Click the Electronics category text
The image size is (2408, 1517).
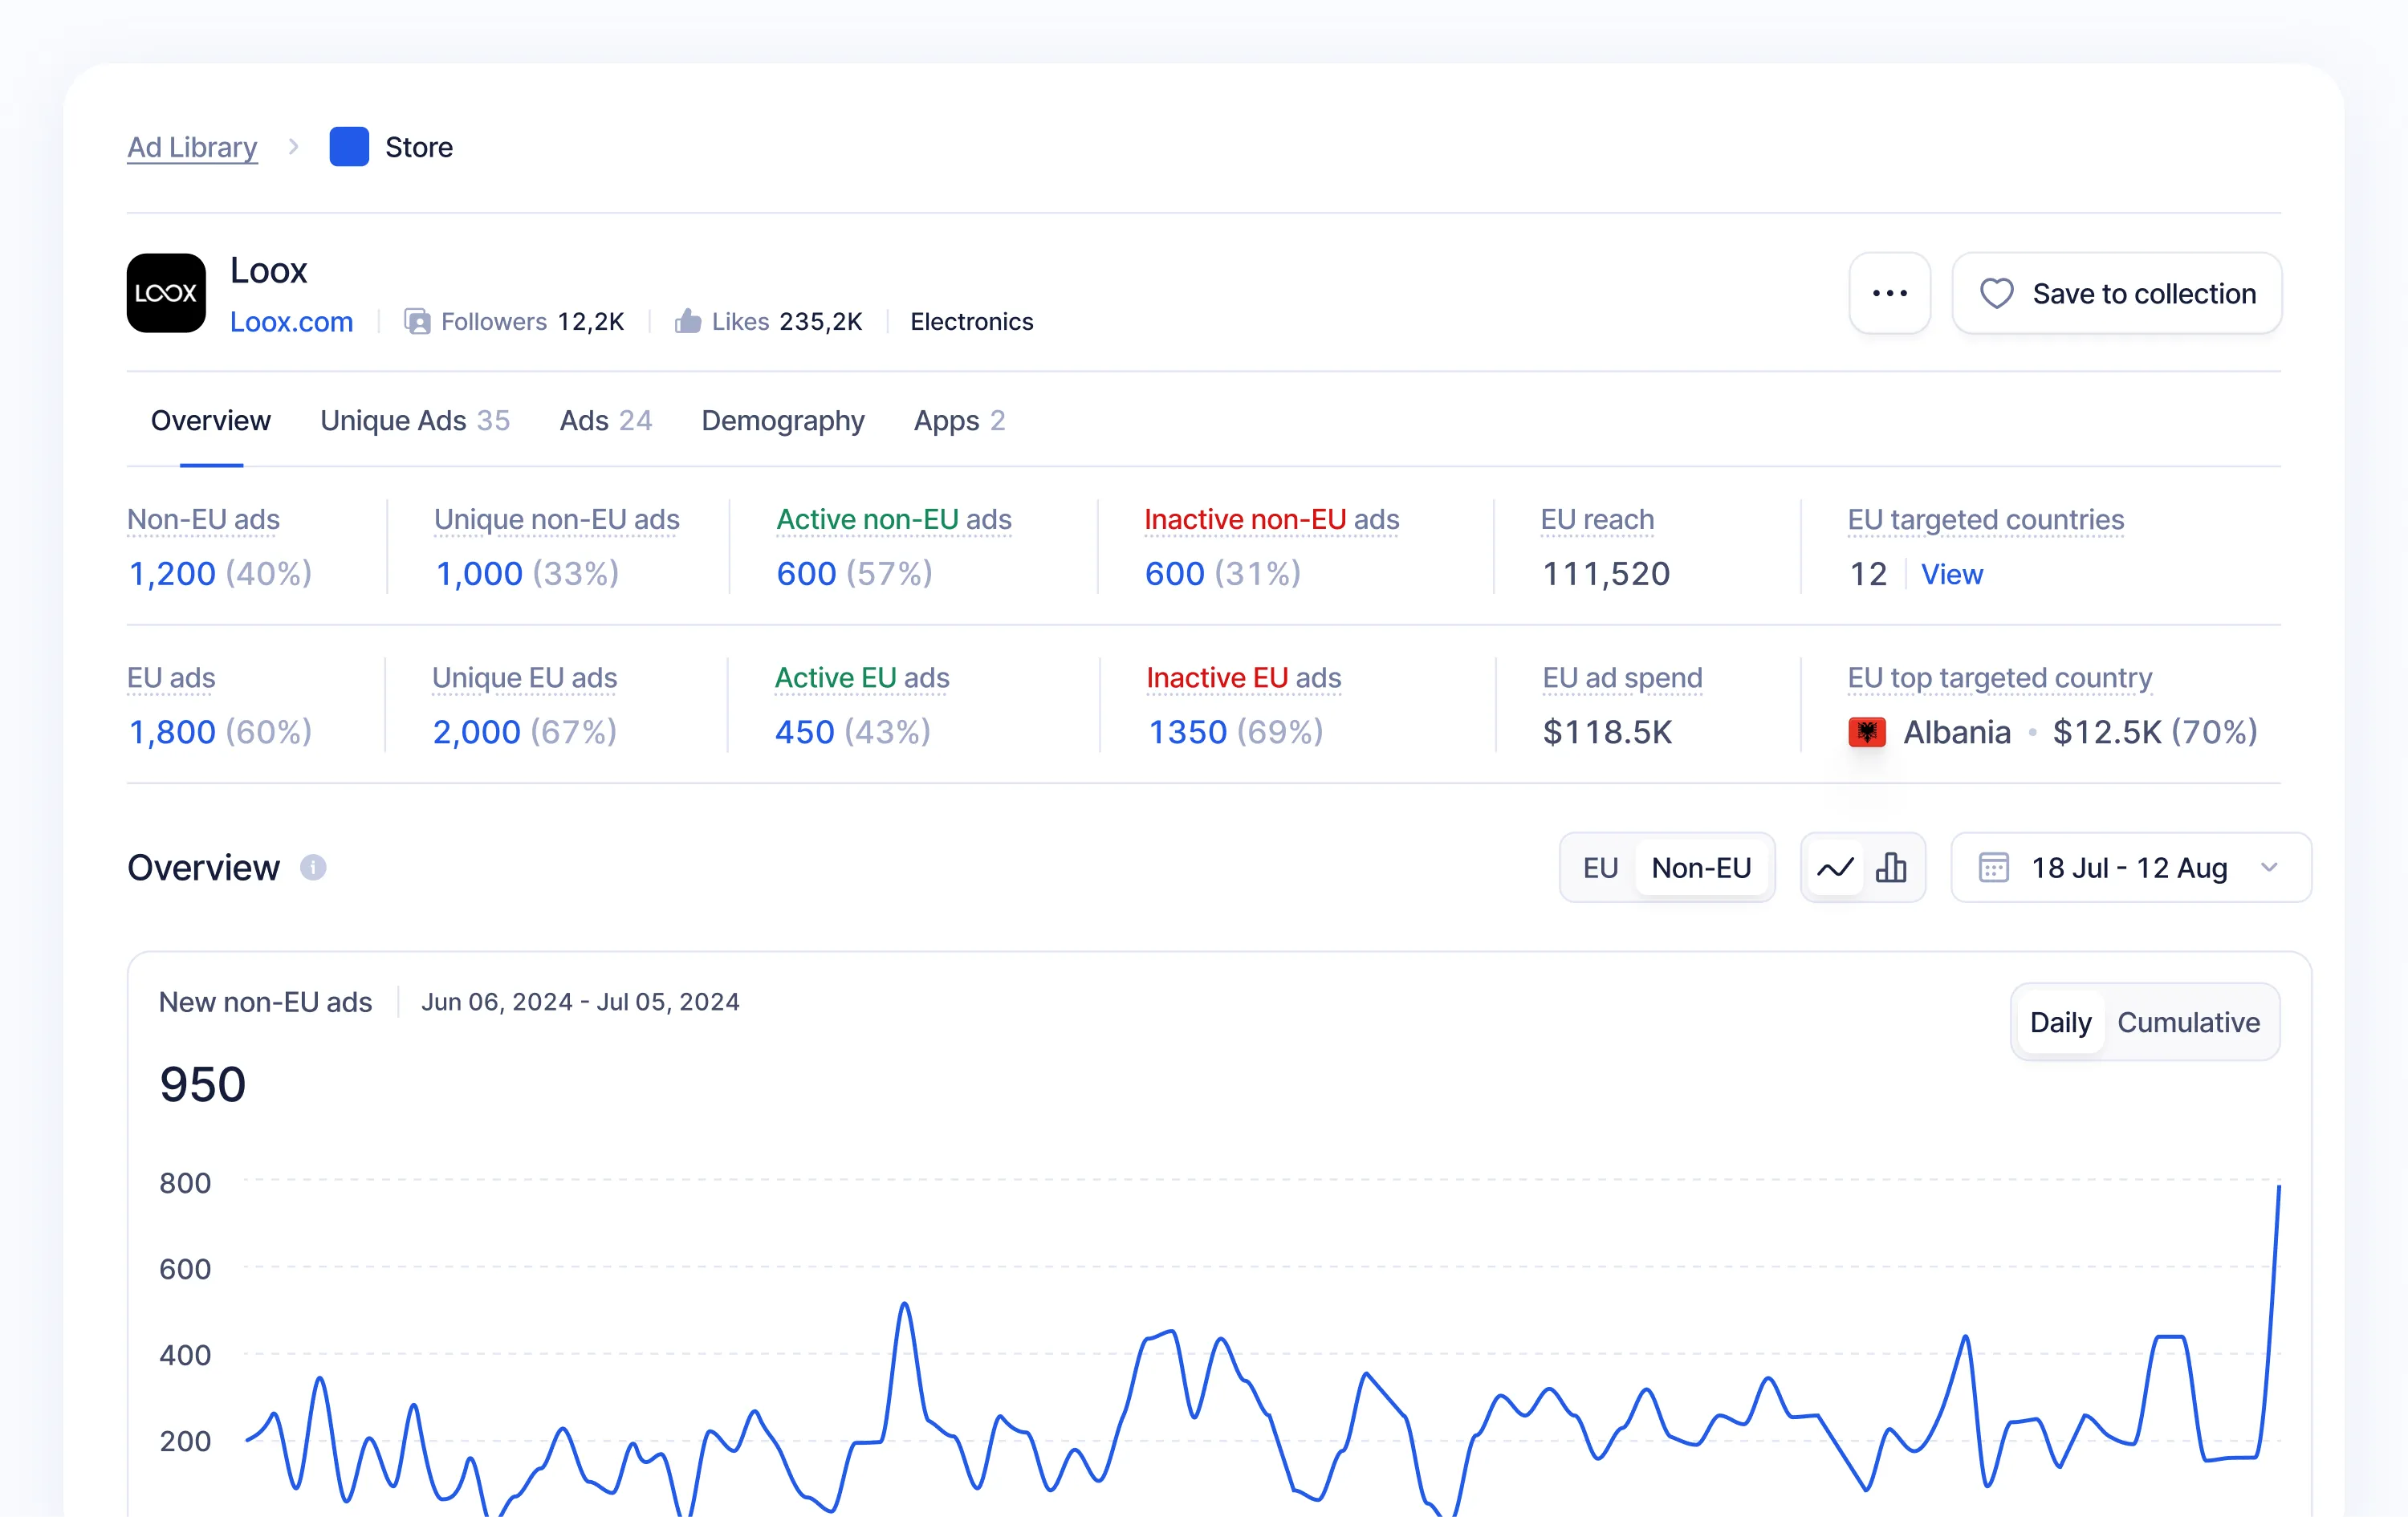(971, 321)
